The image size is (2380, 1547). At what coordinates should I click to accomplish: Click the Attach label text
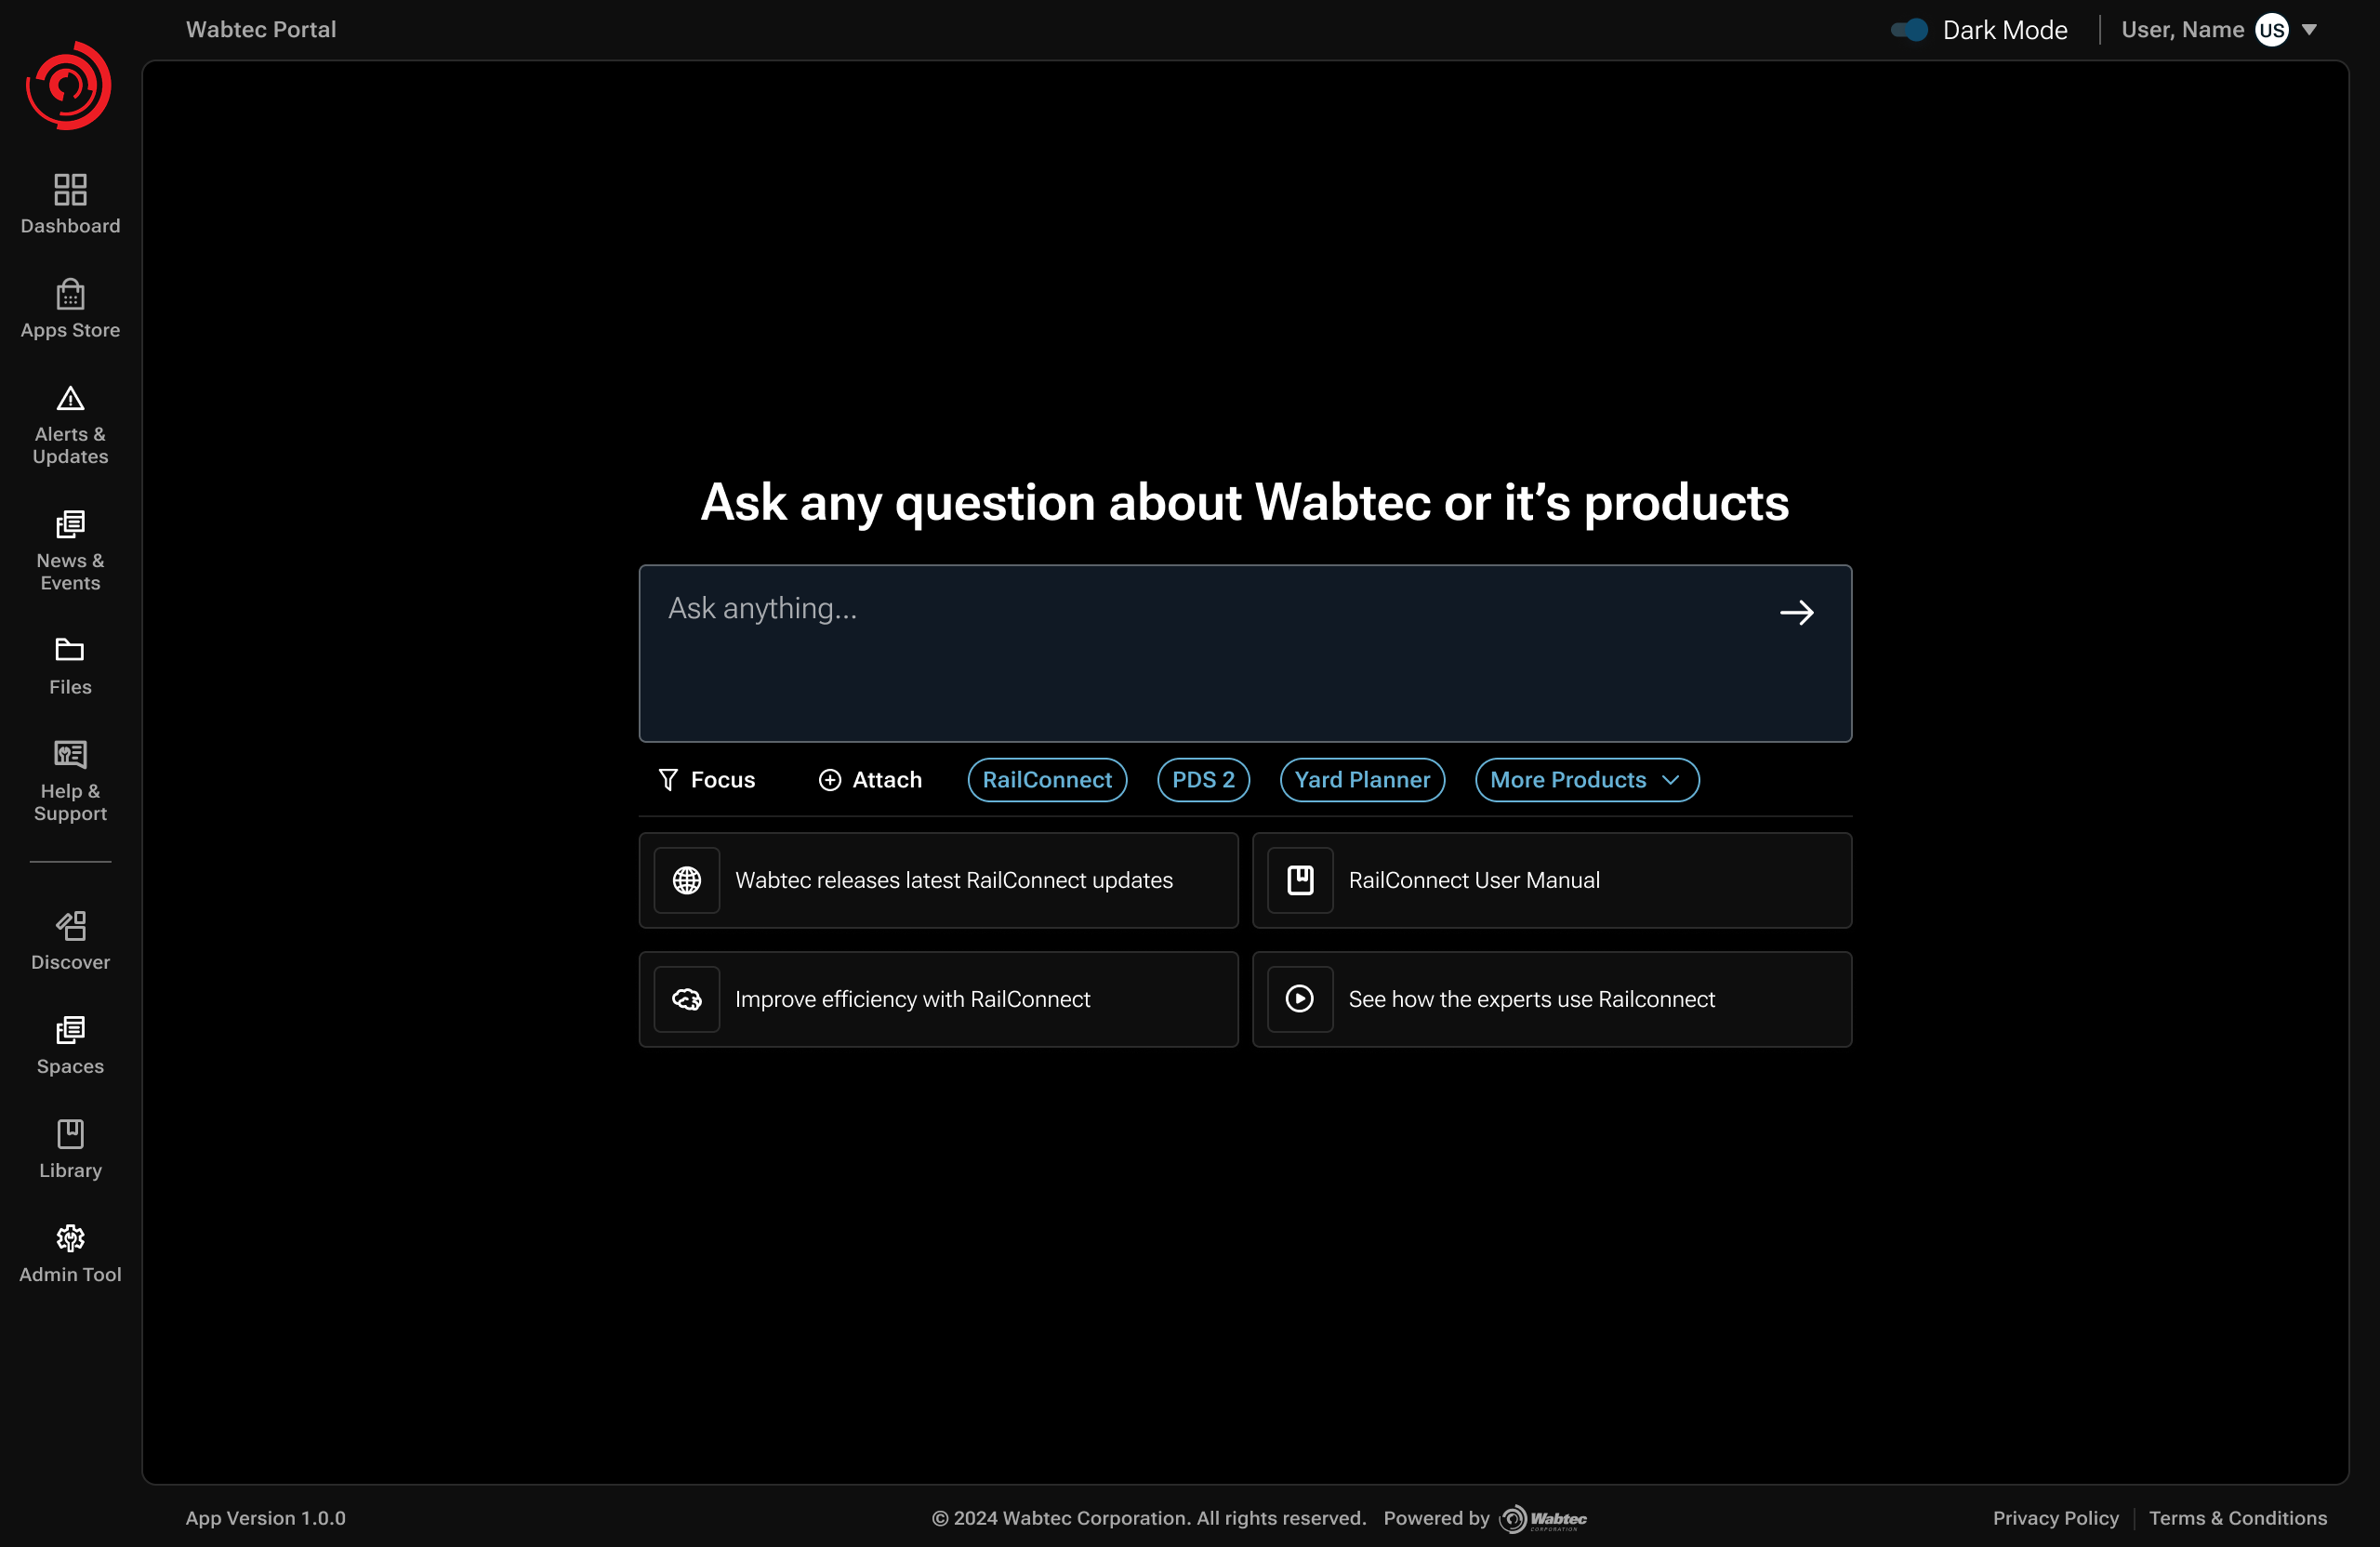pos(886,780)
